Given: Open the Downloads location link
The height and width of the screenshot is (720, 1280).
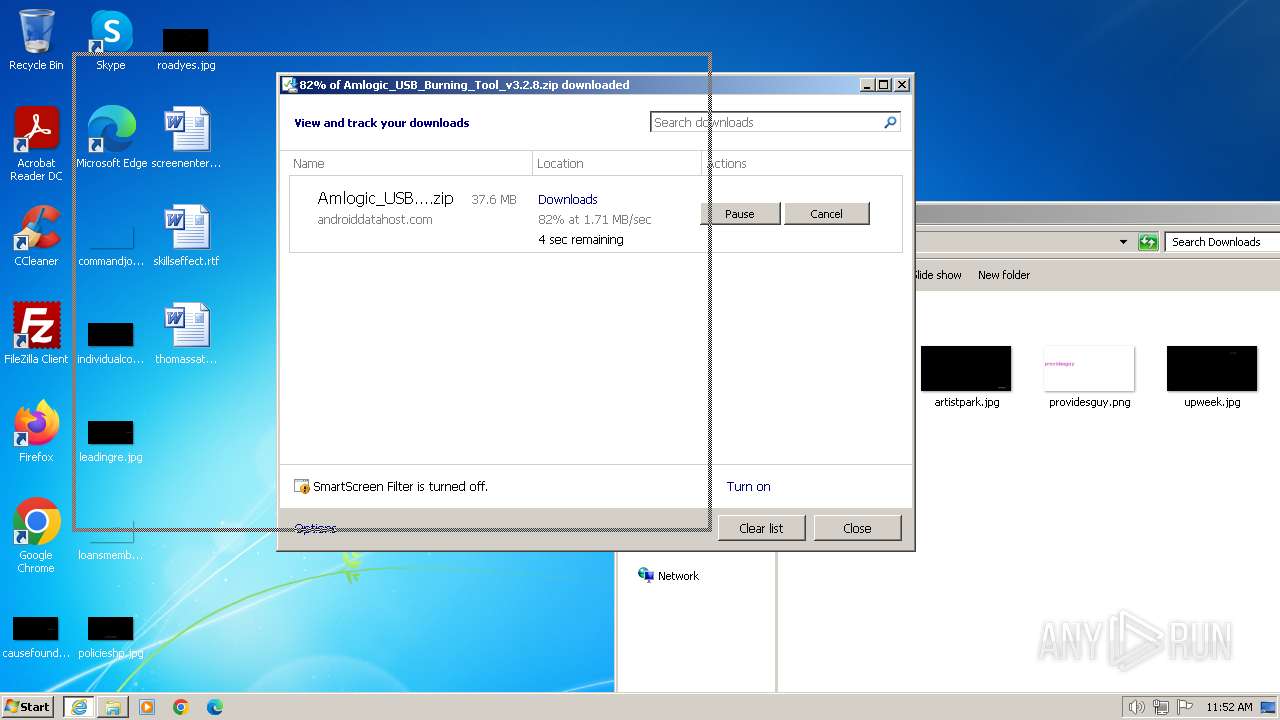Looking at the screenshot, I should [x=567, y=199].
